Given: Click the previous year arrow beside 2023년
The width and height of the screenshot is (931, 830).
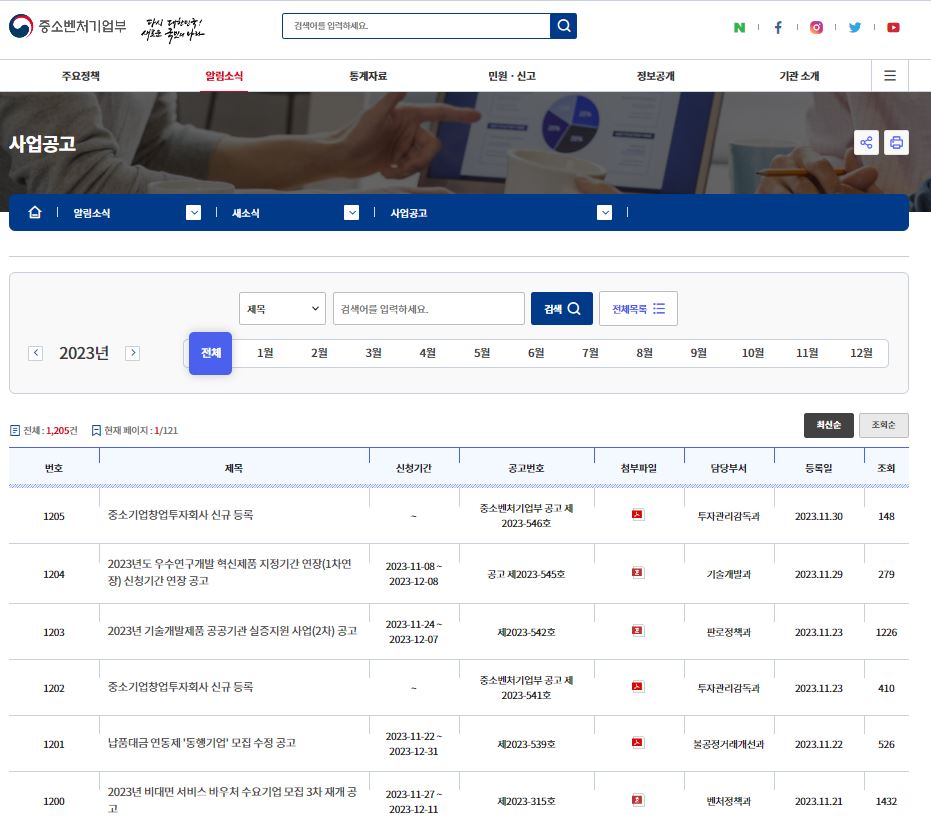Looking at the screenshot, I should tap(36, 353).
